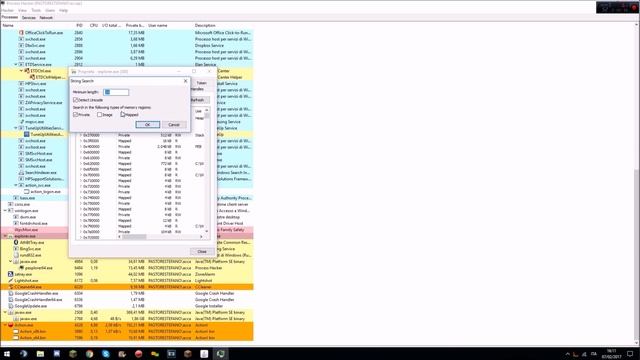Open Google Chrome from the taskbar
The width and height of the screenshot is (640, 360).
point(89,354)
